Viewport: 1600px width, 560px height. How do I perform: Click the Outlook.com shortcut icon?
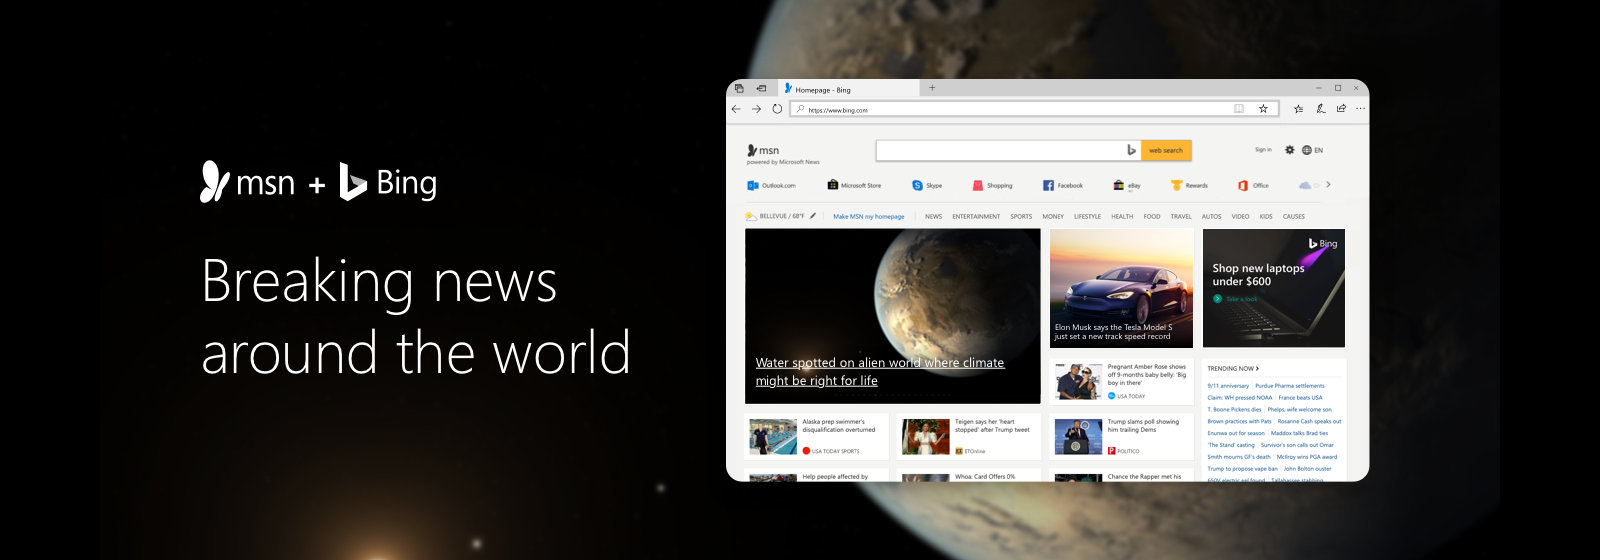coord(753,185)
